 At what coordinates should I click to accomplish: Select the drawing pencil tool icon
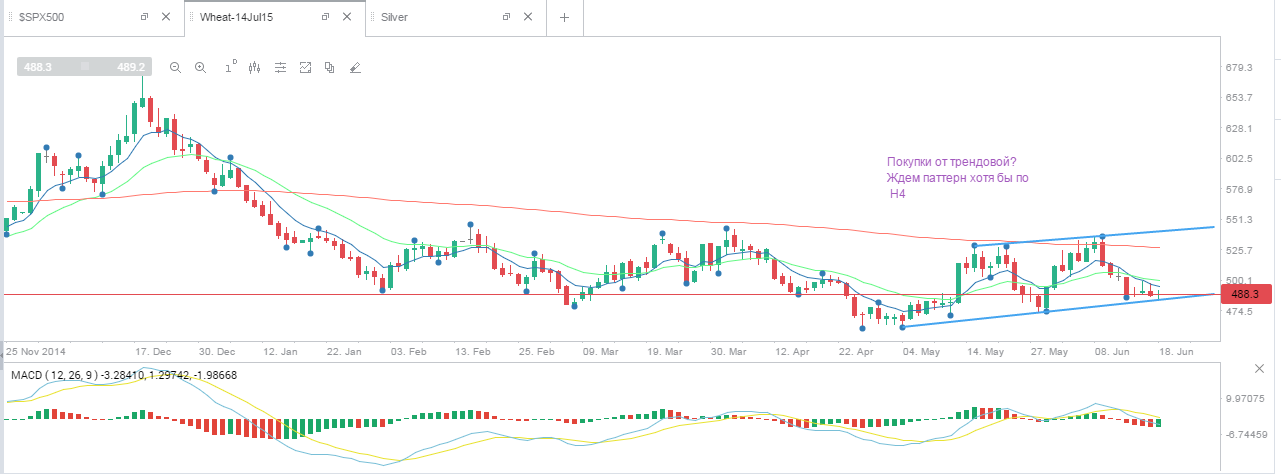[x=355, y=67]
